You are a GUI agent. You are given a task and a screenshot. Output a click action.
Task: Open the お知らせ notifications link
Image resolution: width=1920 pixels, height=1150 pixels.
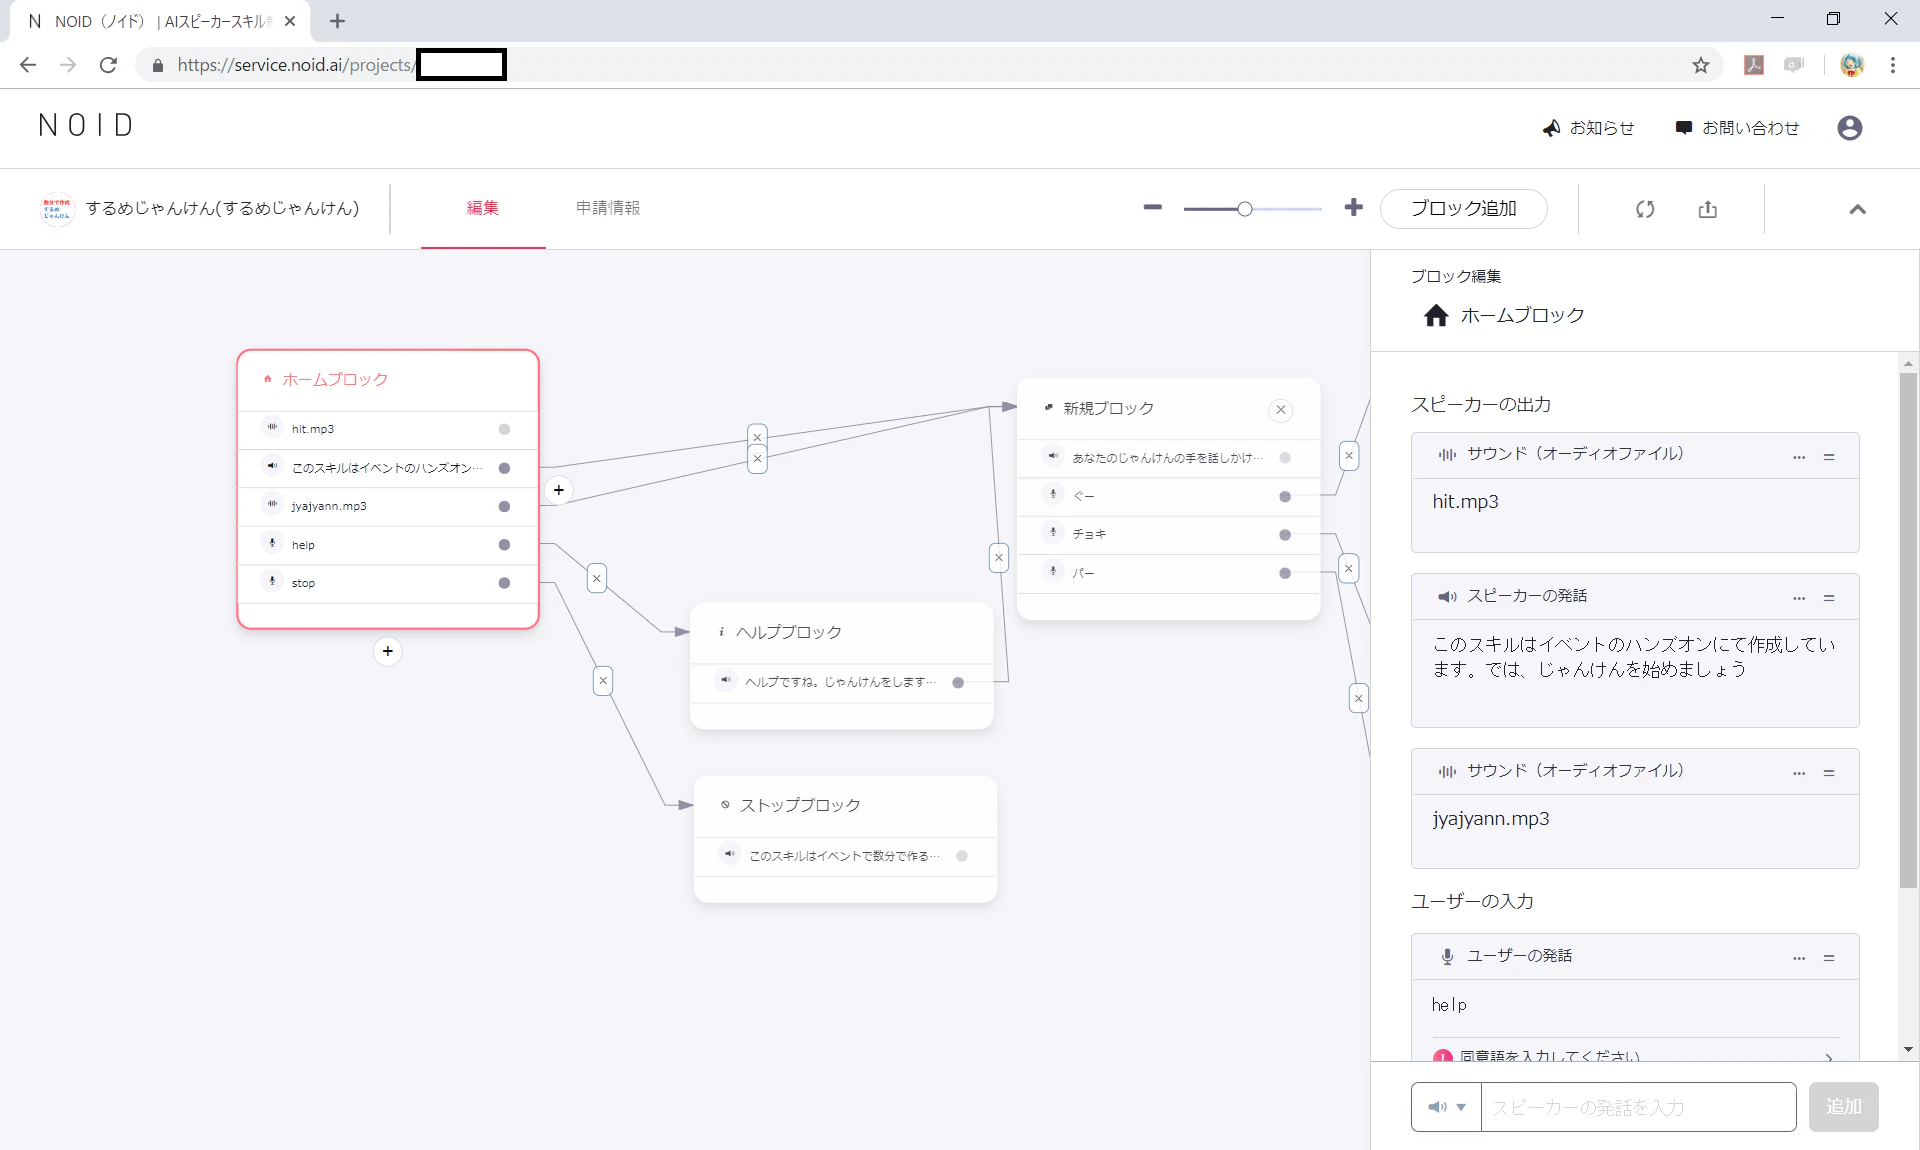[x=1588, y=128]
